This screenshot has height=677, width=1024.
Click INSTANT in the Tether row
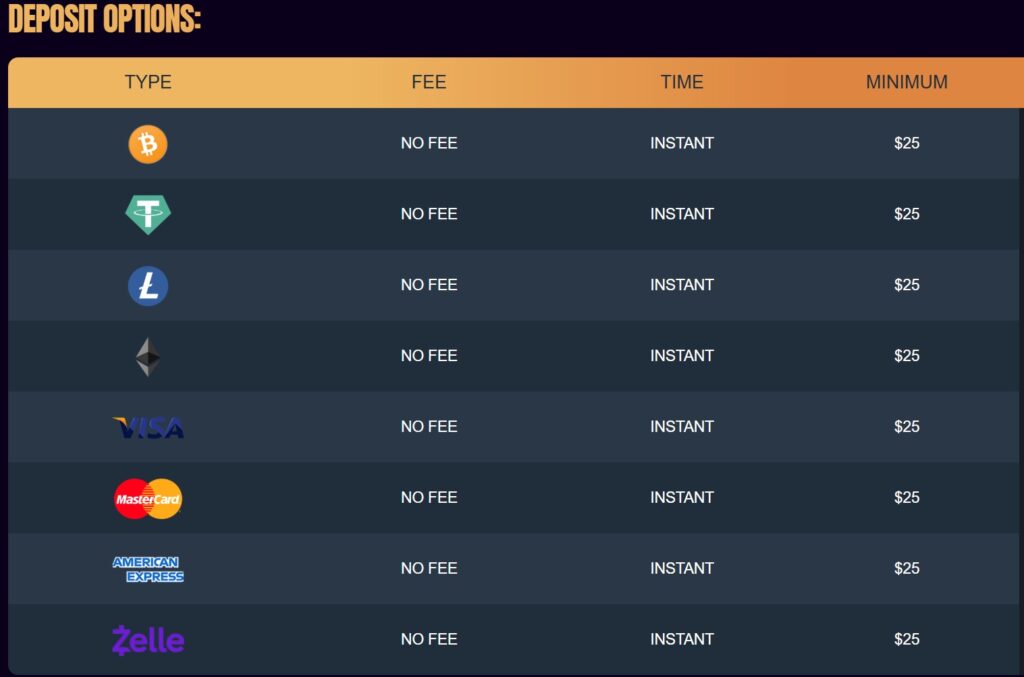point(682,214)
